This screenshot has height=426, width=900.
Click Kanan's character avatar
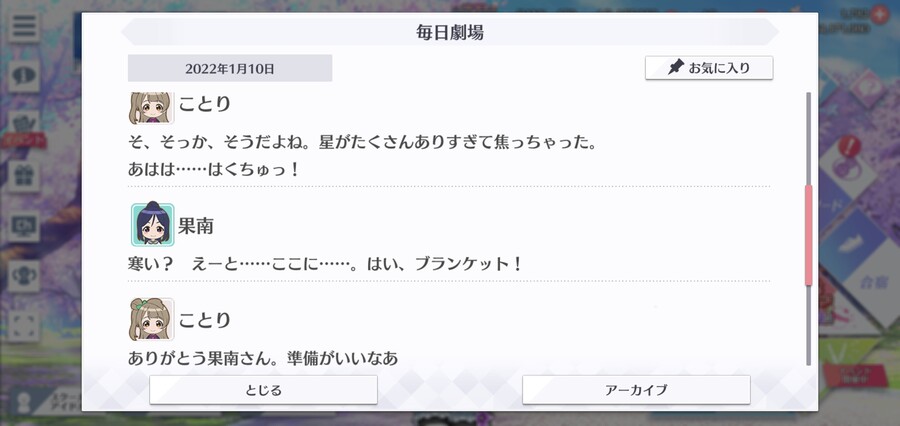point(153,224)
